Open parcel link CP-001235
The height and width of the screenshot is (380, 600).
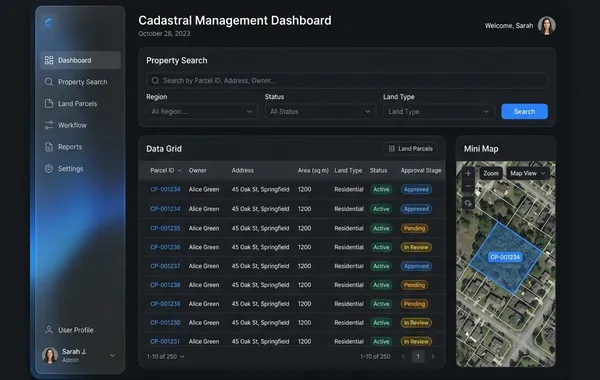point(165,228)
